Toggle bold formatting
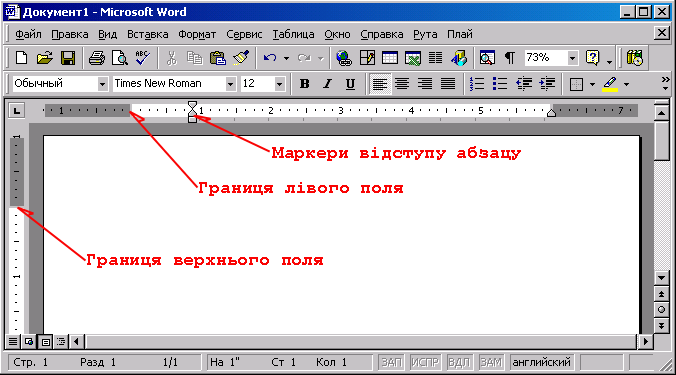676x375 pixels. tap(304, 84)
